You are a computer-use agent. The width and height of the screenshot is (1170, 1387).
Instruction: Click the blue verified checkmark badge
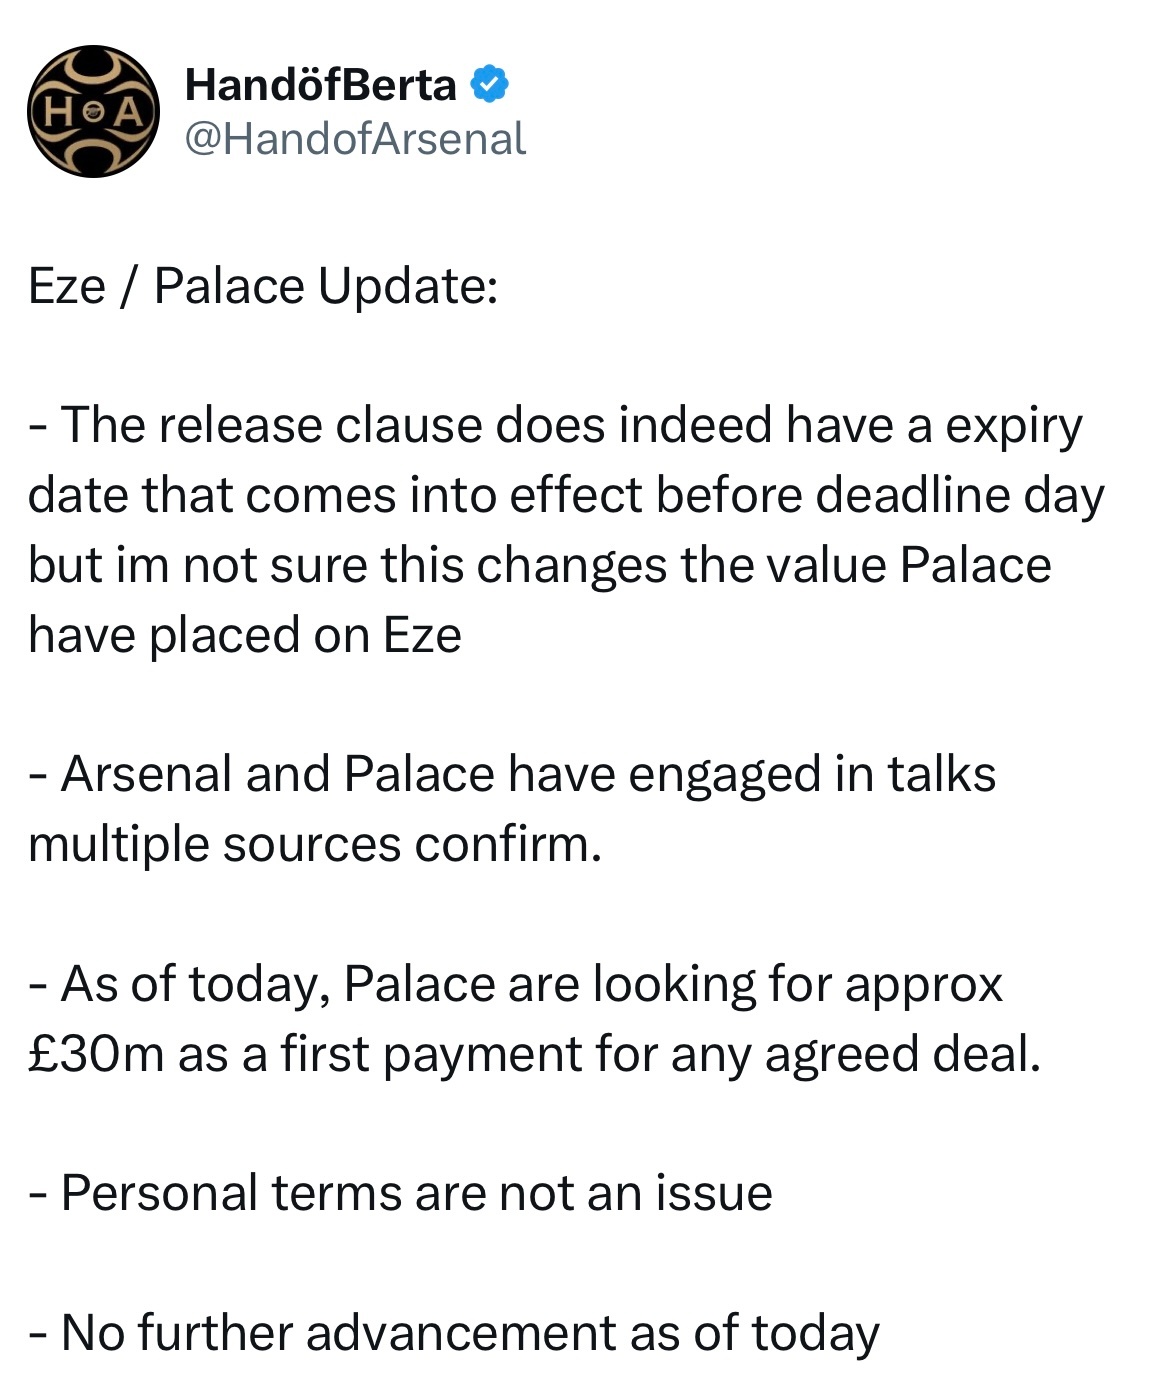click(x=490, y=85)
